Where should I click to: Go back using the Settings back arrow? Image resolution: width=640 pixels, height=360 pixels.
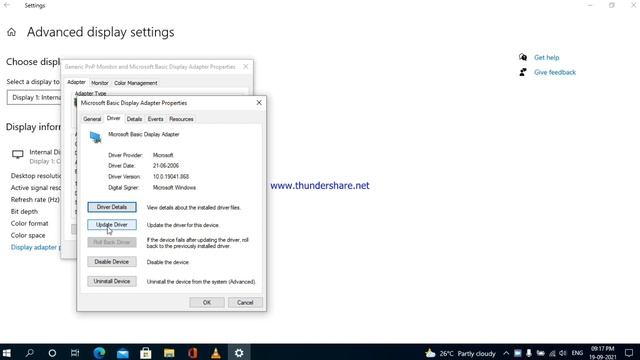pyautogui.click(x=7, y=5)
